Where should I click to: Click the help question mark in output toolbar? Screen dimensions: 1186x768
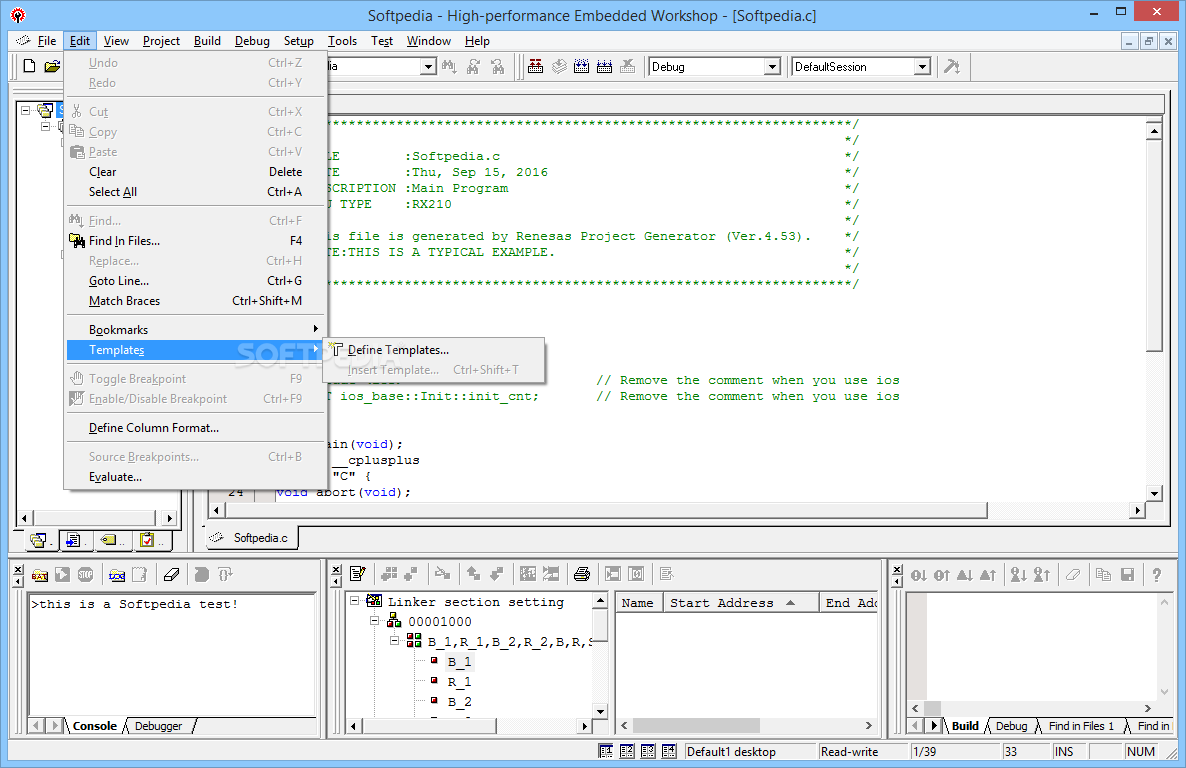coord(1157,575)
